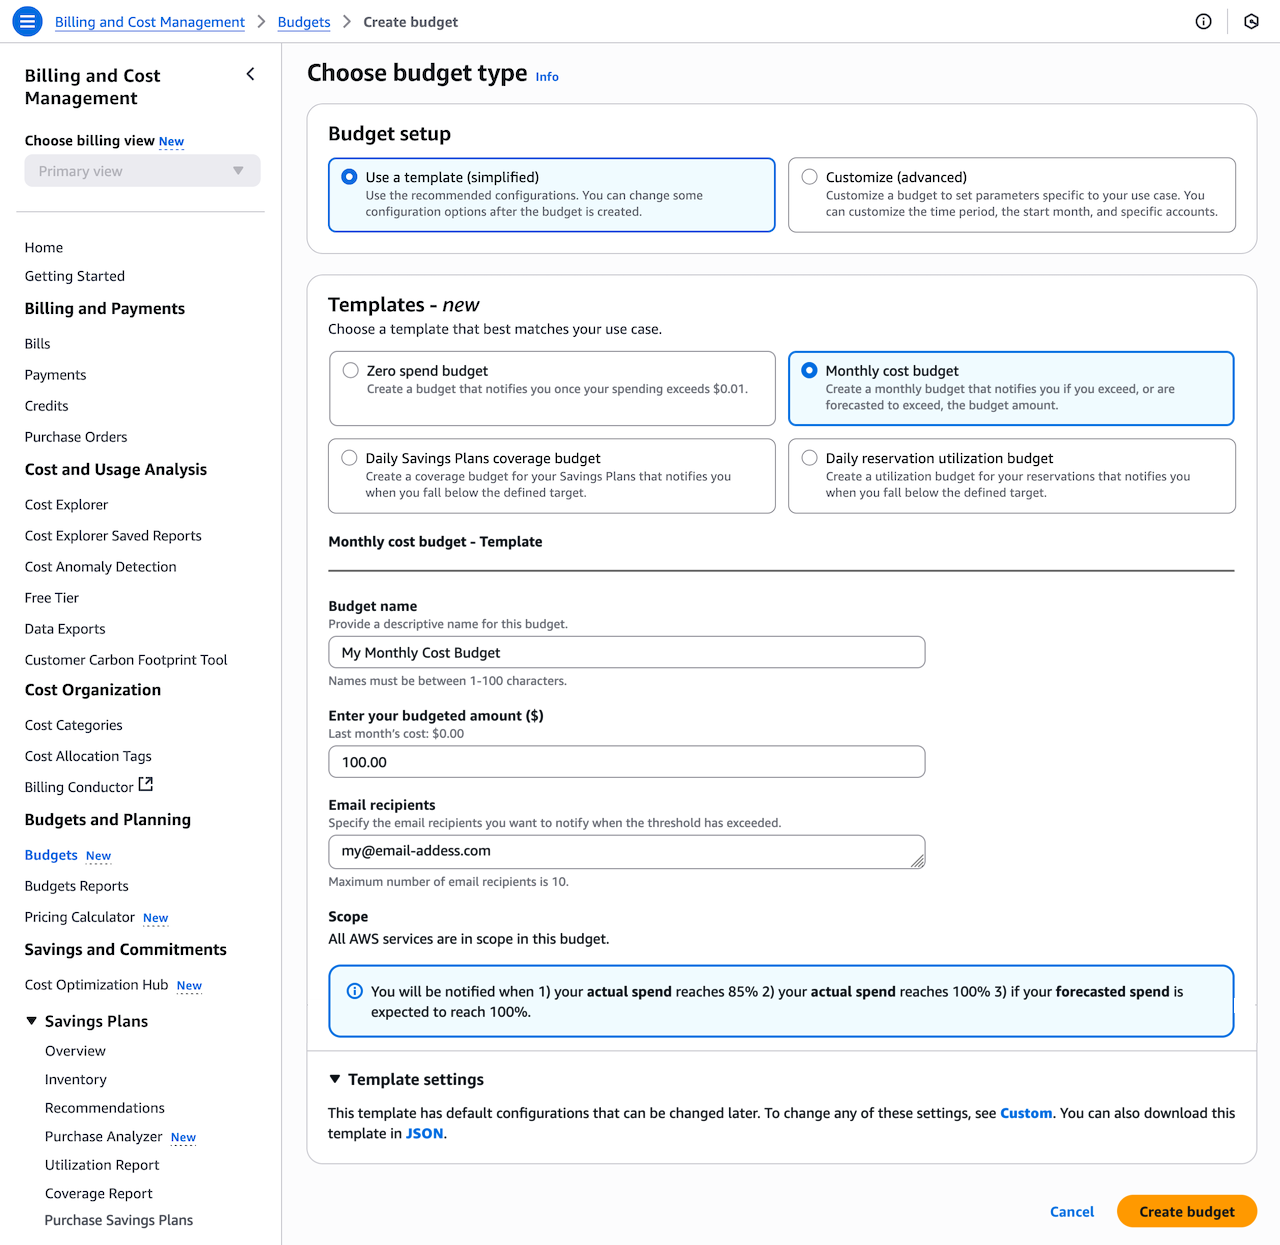The height and width of the screenshot is (1245, 1280).
Task: Open Free Tier in sidebar
Action: pos(52,598)
